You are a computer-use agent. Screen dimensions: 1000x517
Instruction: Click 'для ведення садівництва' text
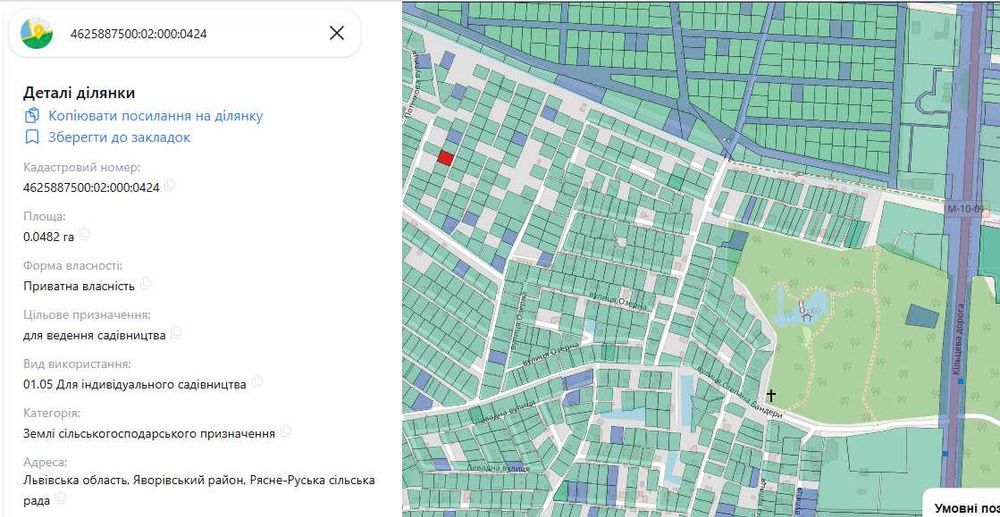(94, 335)
